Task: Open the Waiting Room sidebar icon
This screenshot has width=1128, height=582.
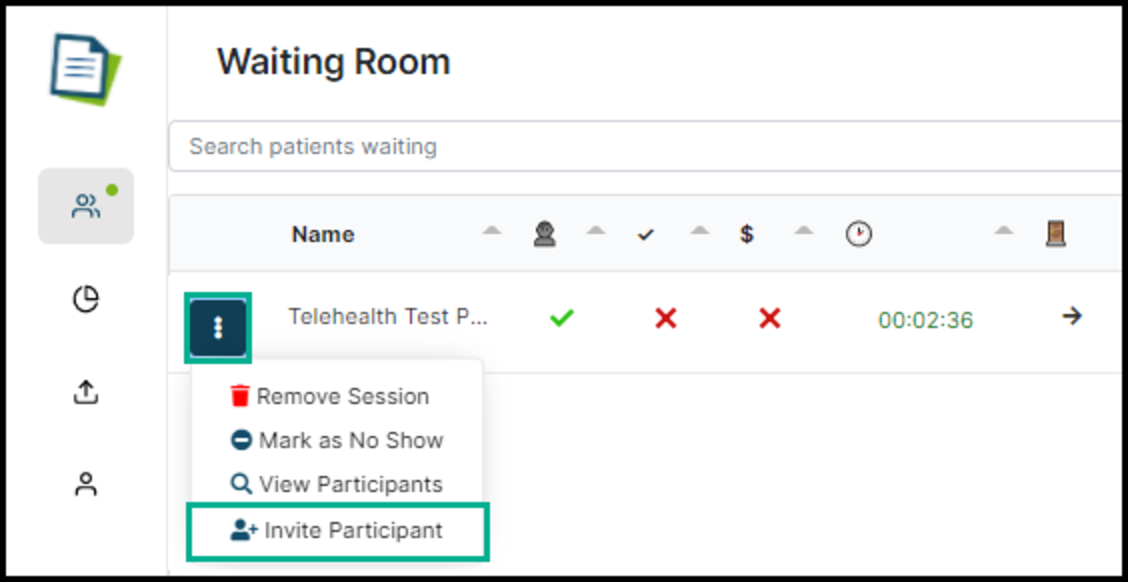Action: click(x=86, y=207)
